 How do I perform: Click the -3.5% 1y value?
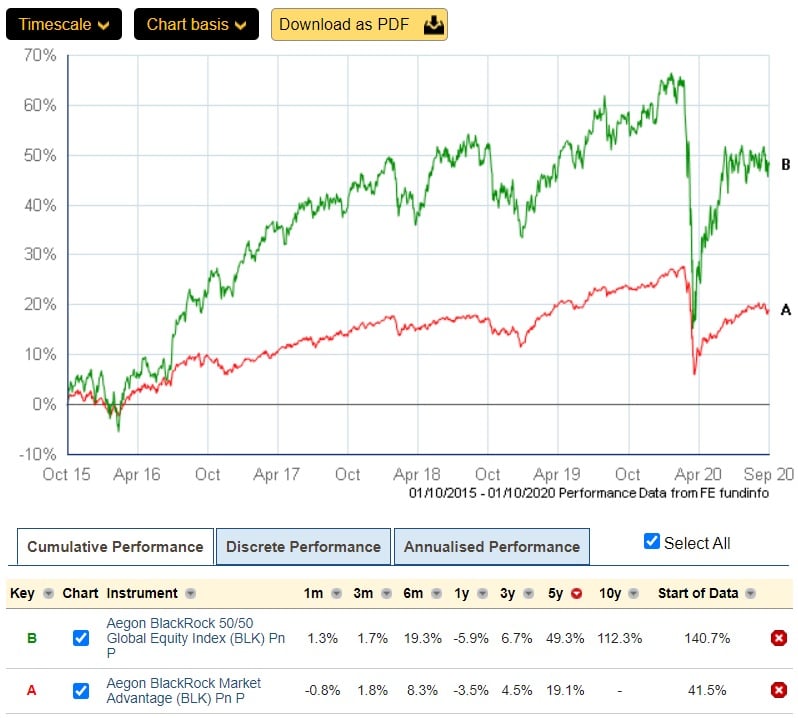[471, 691]
